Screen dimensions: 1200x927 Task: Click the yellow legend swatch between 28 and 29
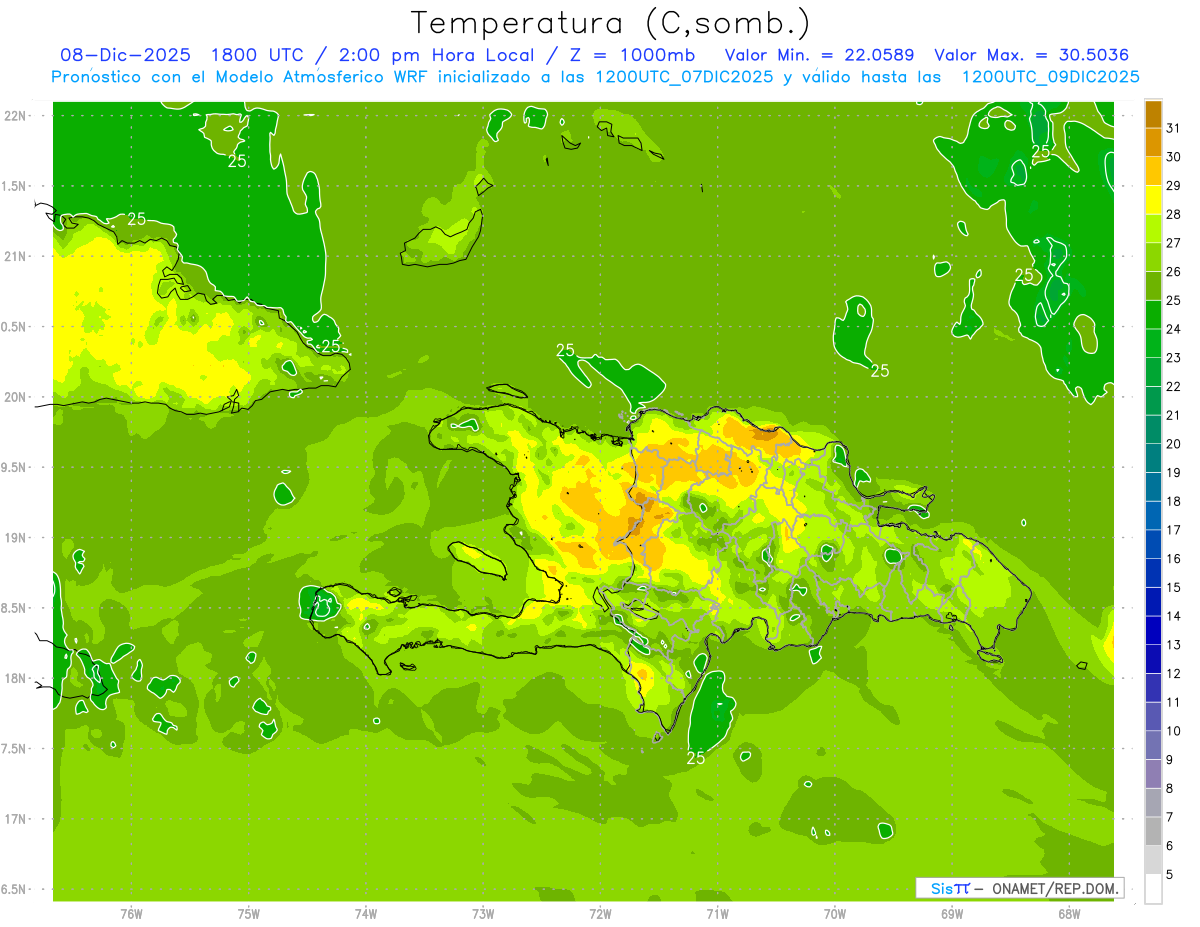[x=1153, y=200]
